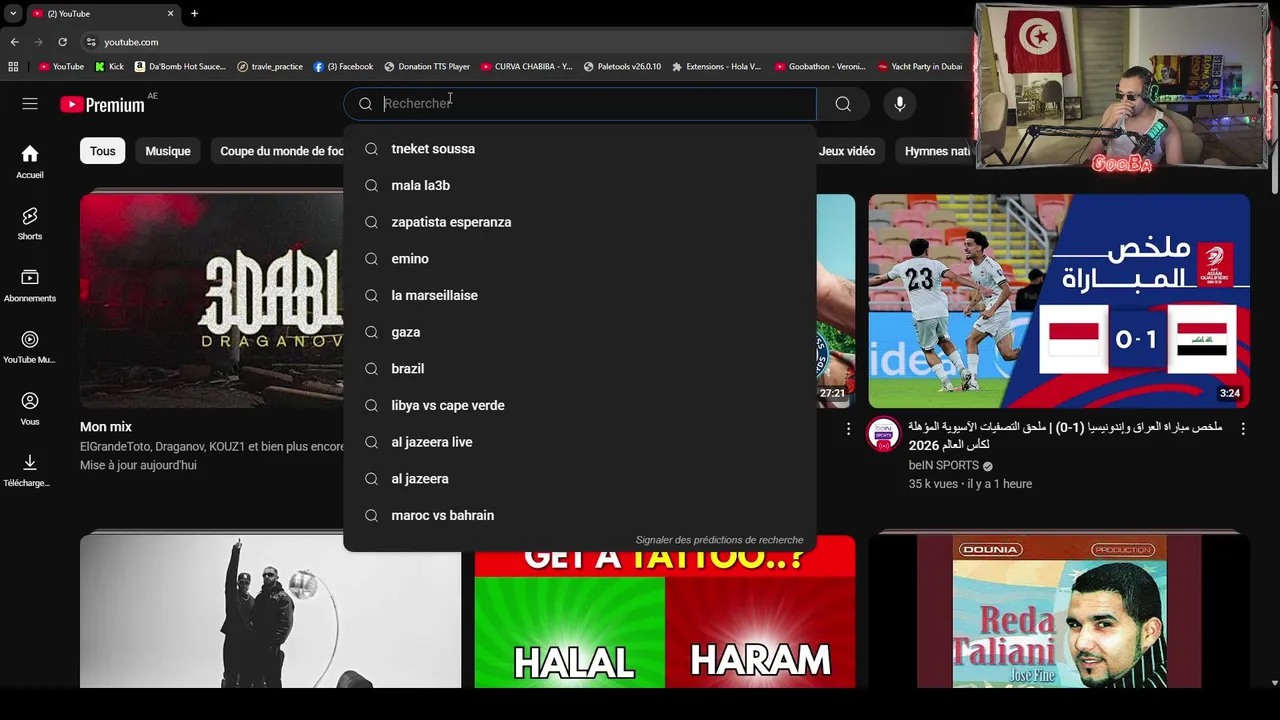The image size is (1280, 720).
Task: Open the YouTube guide hamburger menu
Action: click(30, 104)
